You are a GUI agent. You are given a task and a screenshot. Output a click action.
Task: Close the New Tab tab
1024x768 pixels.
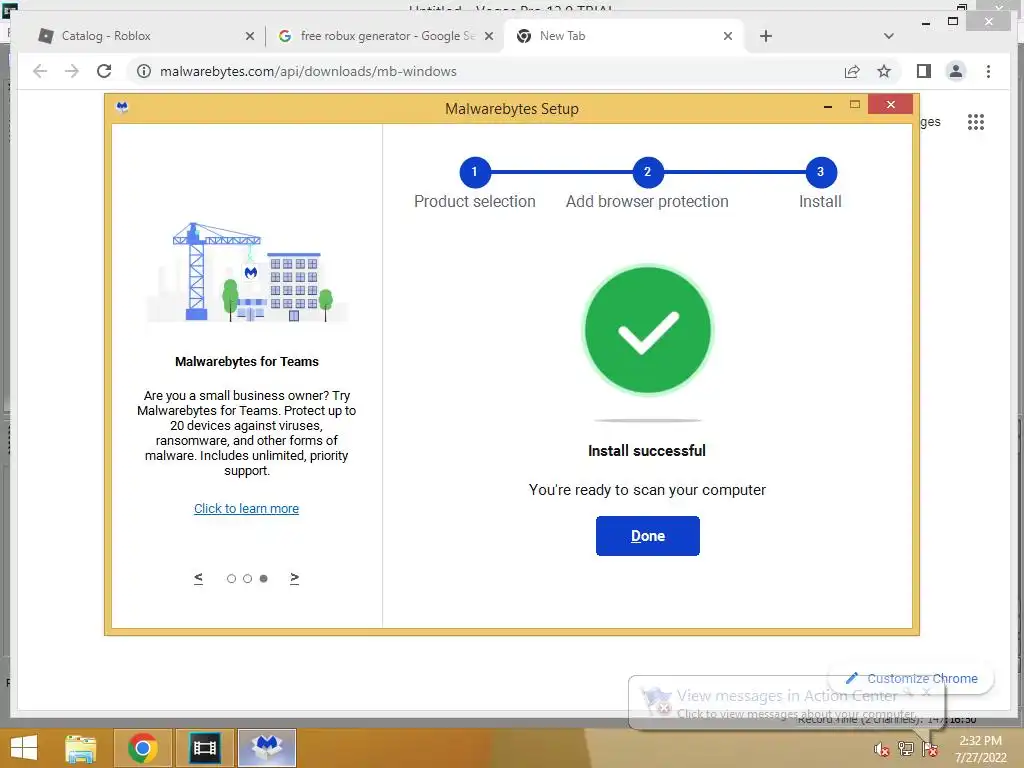[728, 36]
